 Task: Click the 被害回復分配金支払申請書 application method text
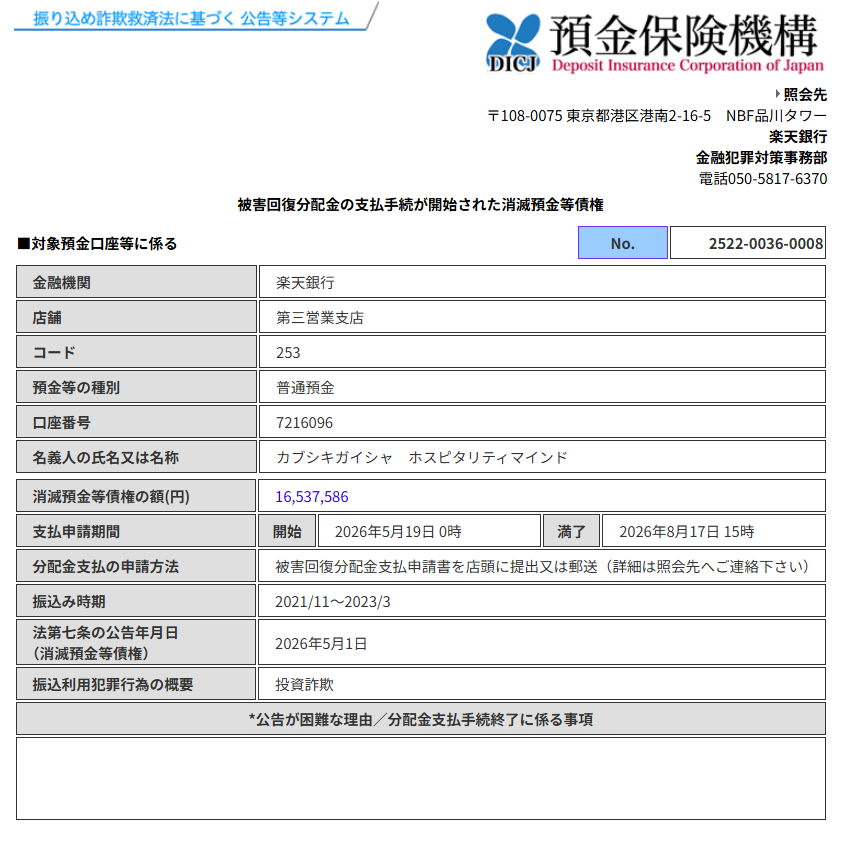[542, 566]
